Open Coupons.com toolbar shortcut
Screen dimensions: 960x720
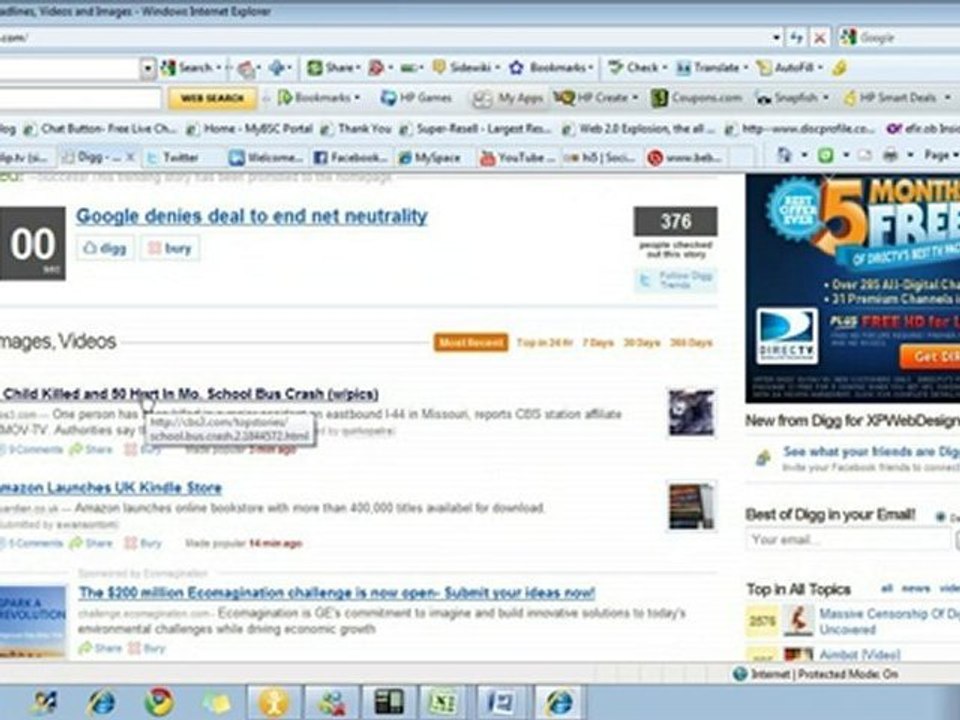pyautogui.click(x=696, y=97)
